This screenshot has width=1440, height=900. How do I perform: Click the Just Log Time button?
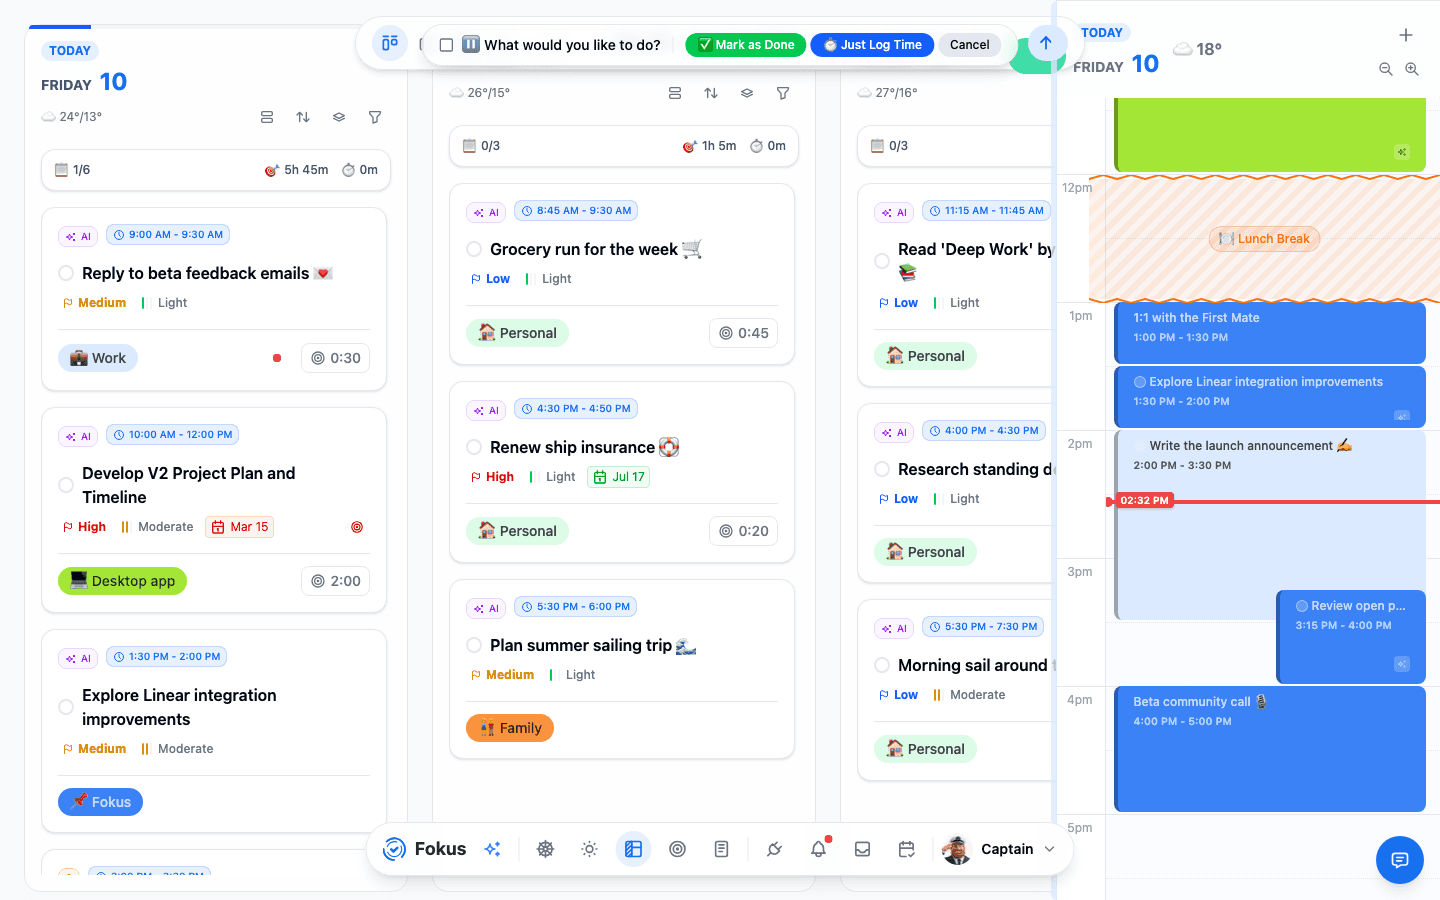tap(872, 45)
